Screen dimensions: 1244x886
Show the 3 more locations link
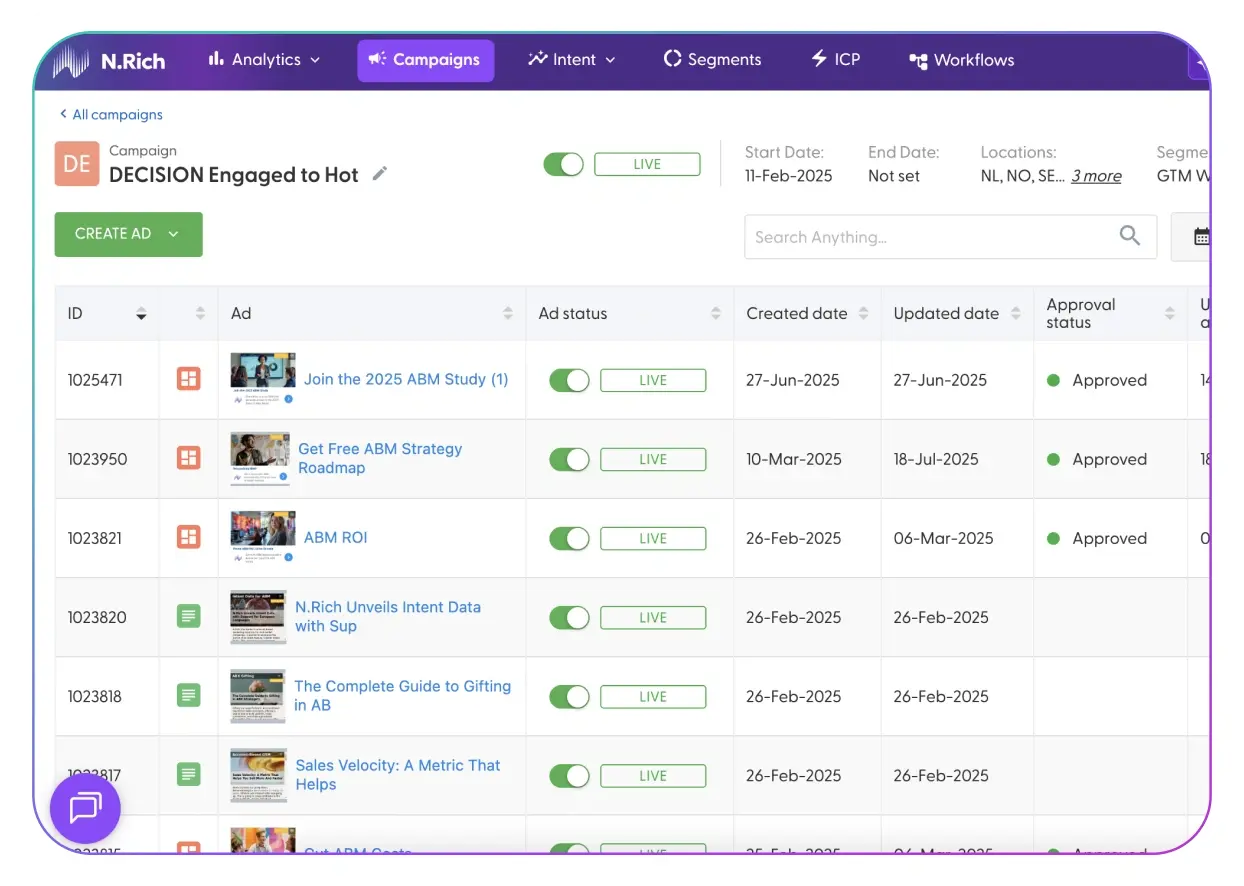1095,176
